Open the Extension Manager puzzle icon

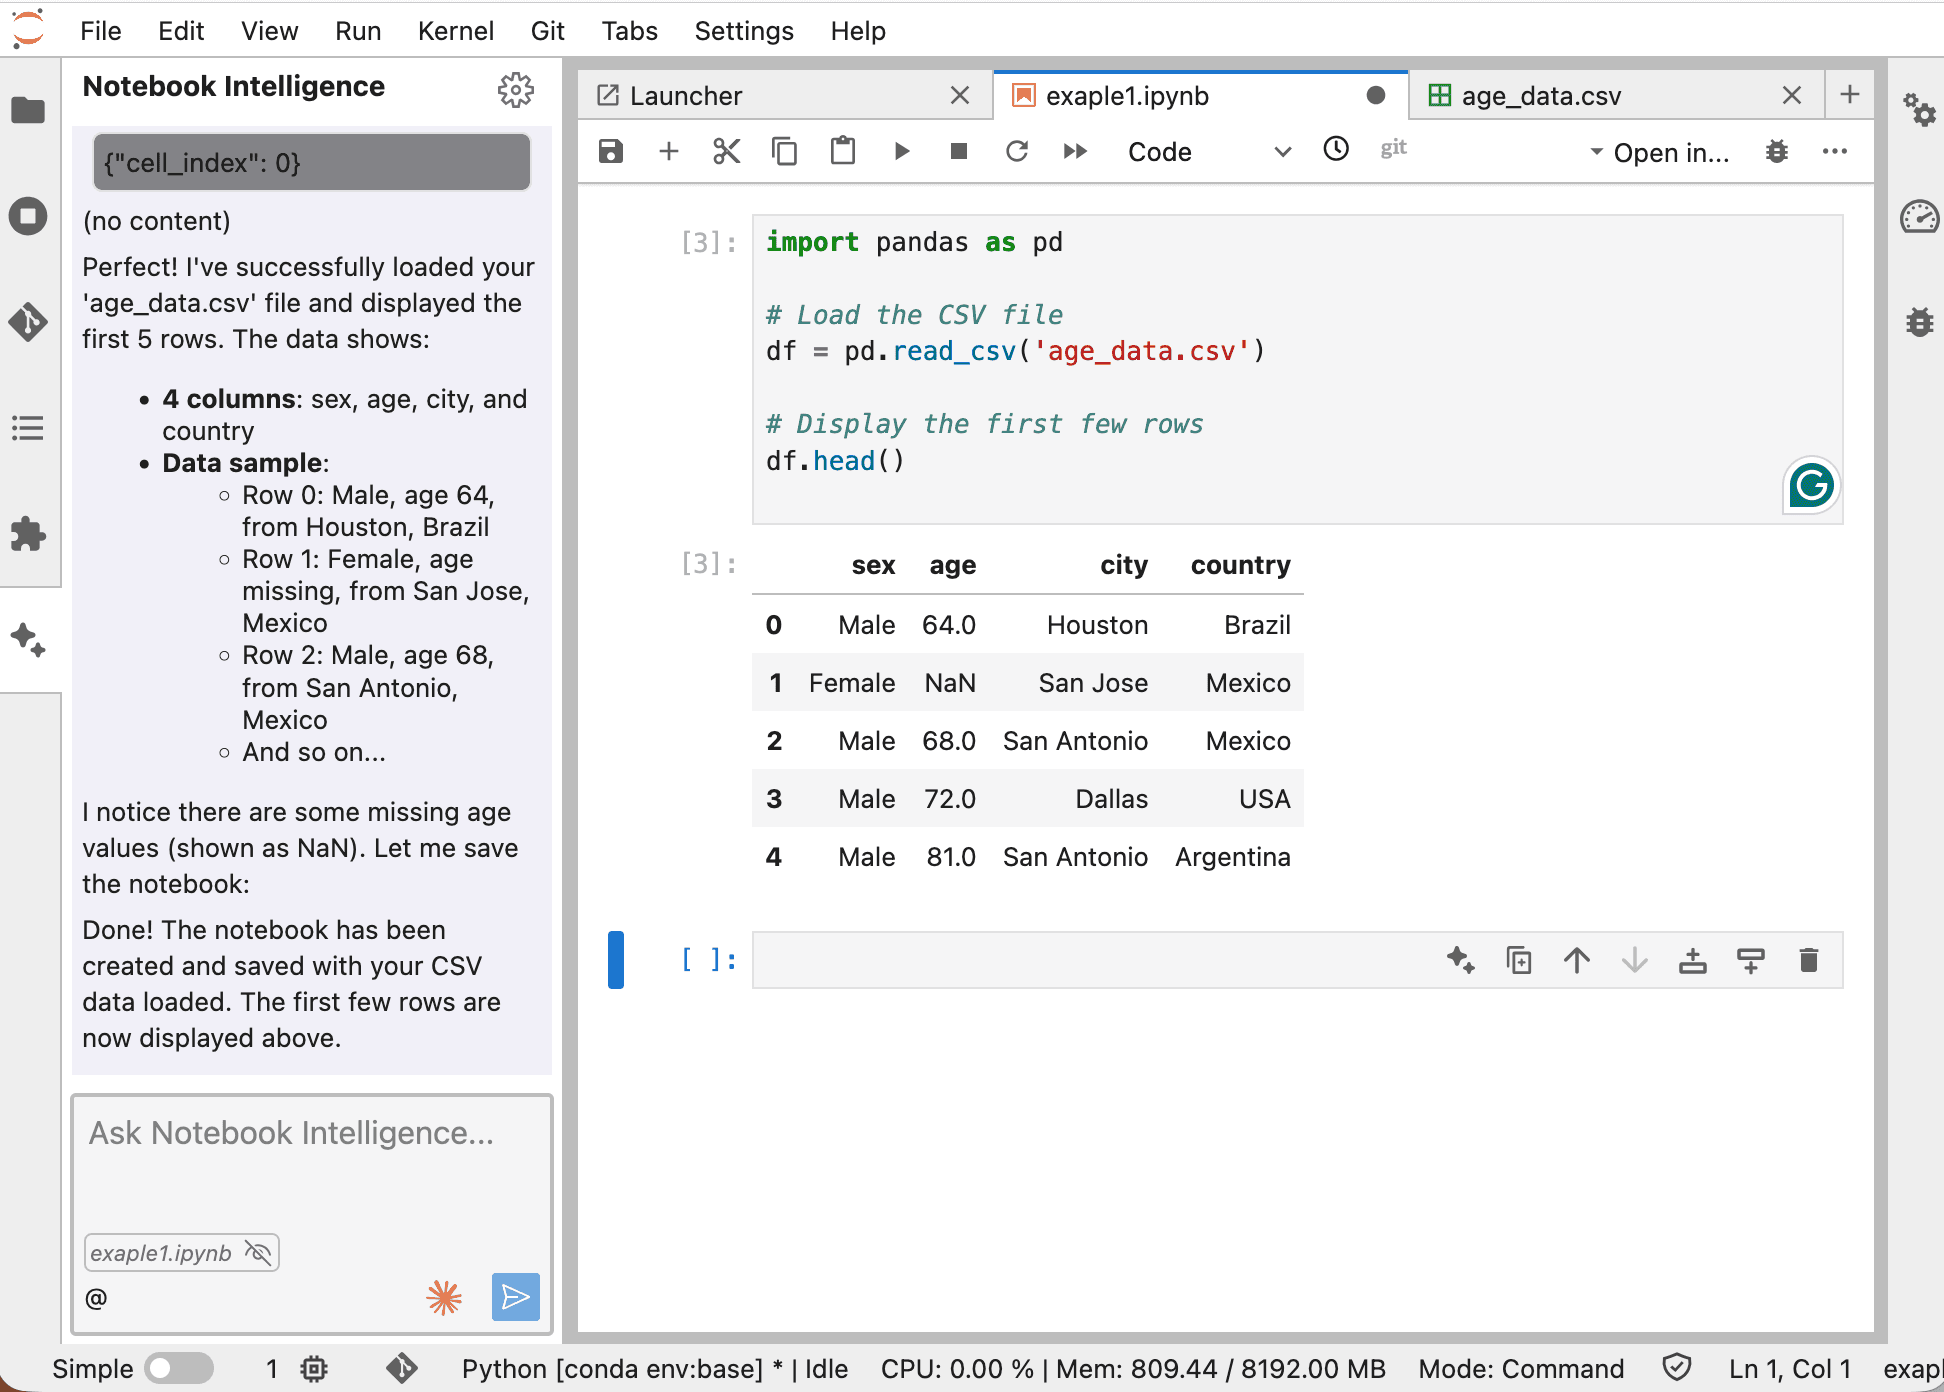point(28,534)
